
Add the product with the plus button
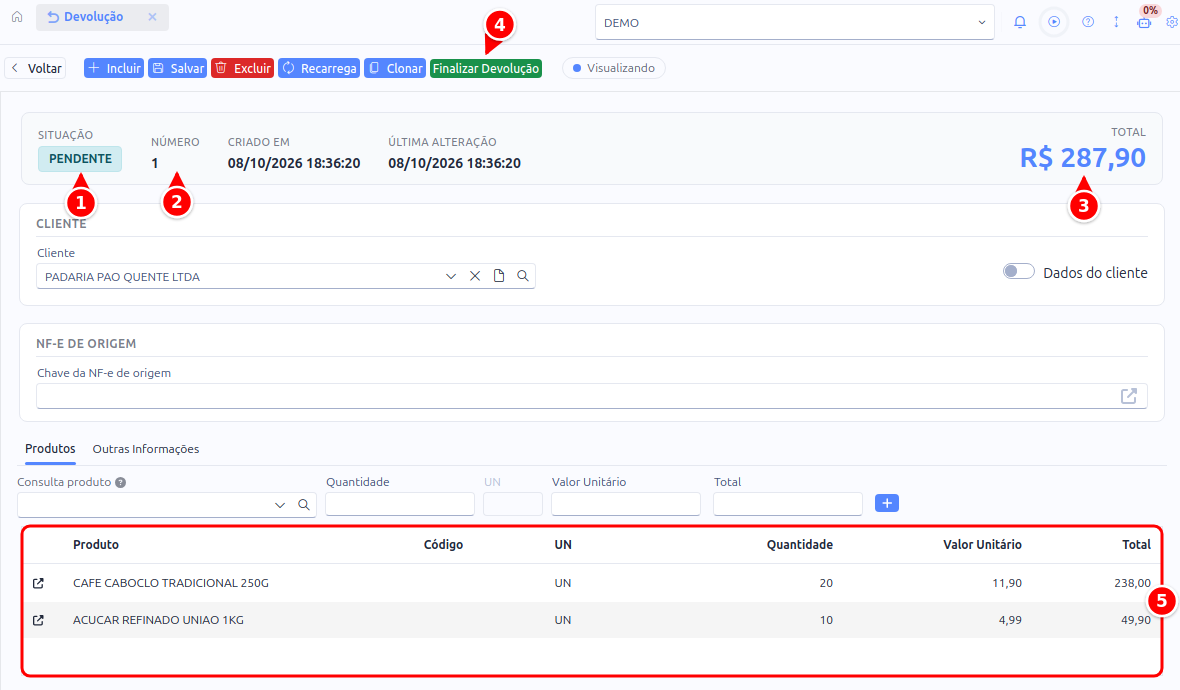pyautogui.click(x=887, y=503)
